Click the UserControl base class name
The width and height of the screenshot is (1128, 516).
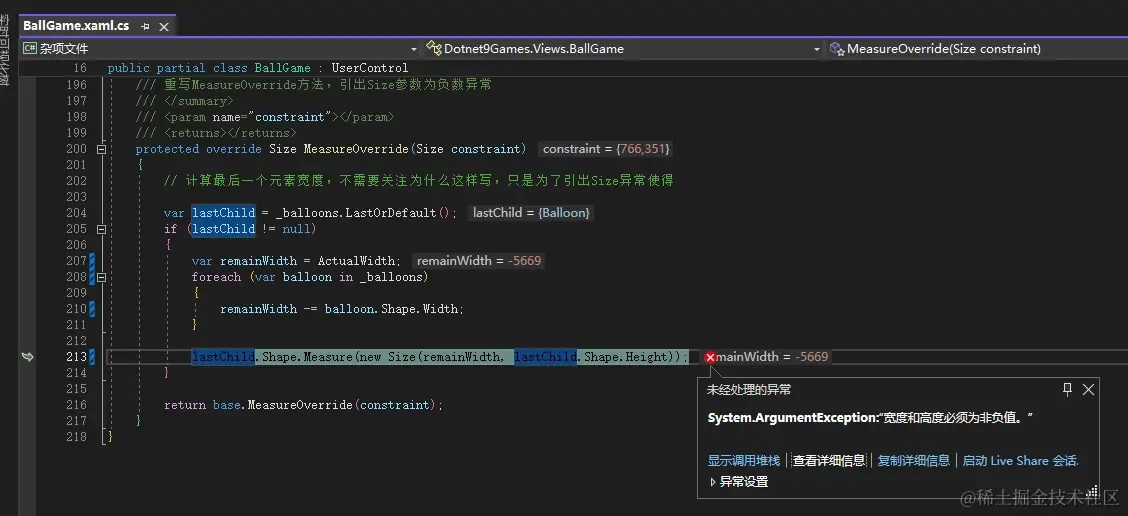pyautogui.click(x=370, y=68)
